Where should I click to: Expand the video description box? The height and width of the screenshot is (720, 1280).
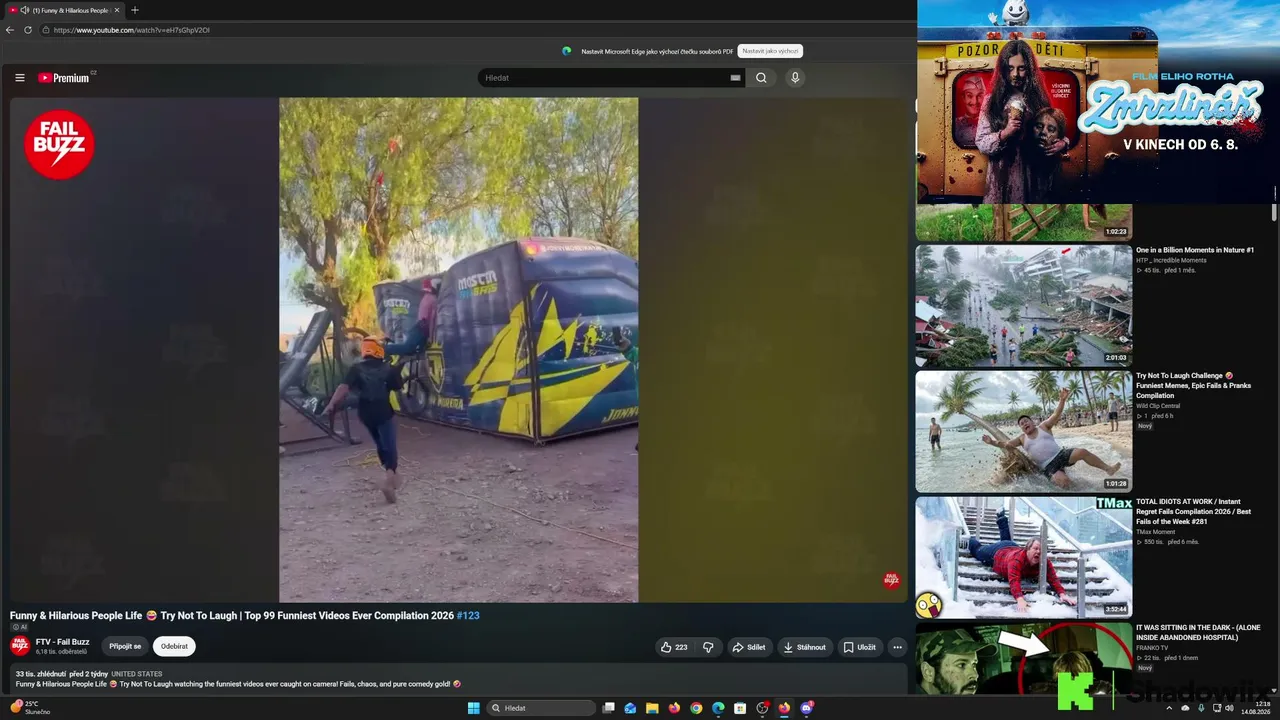pos(459,679)
